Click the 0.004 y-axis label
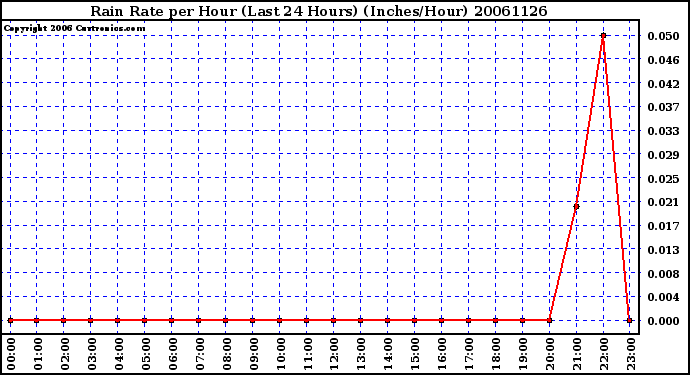The width and height of the screenshot is (690, 375). [663, 298]
